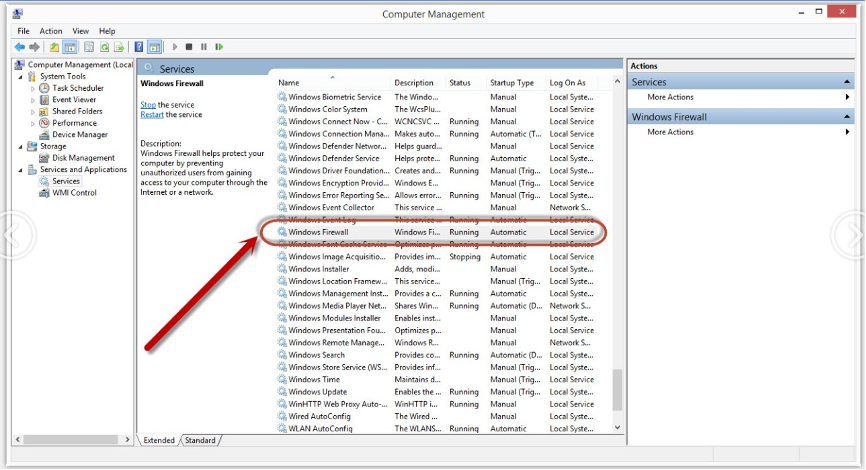Click the blue Help question mark icon
The height and width of the screenshot is (470, 866).
click(138, 47)
